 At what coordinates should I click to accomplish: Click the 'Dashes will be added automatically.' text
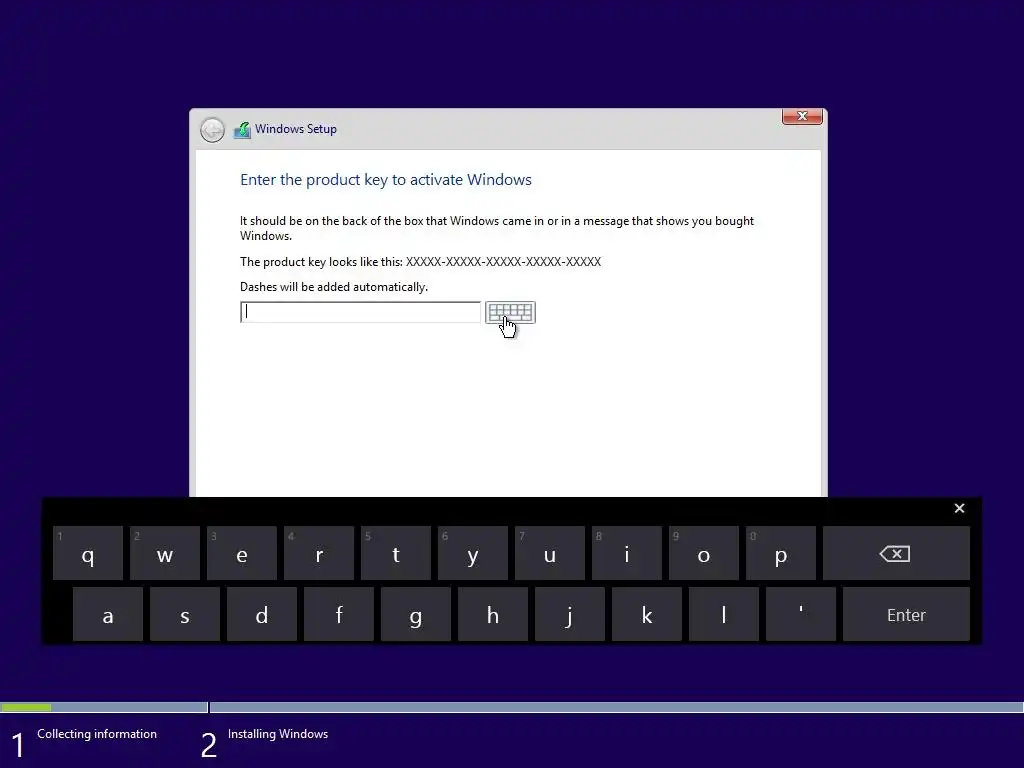[334, 287]
